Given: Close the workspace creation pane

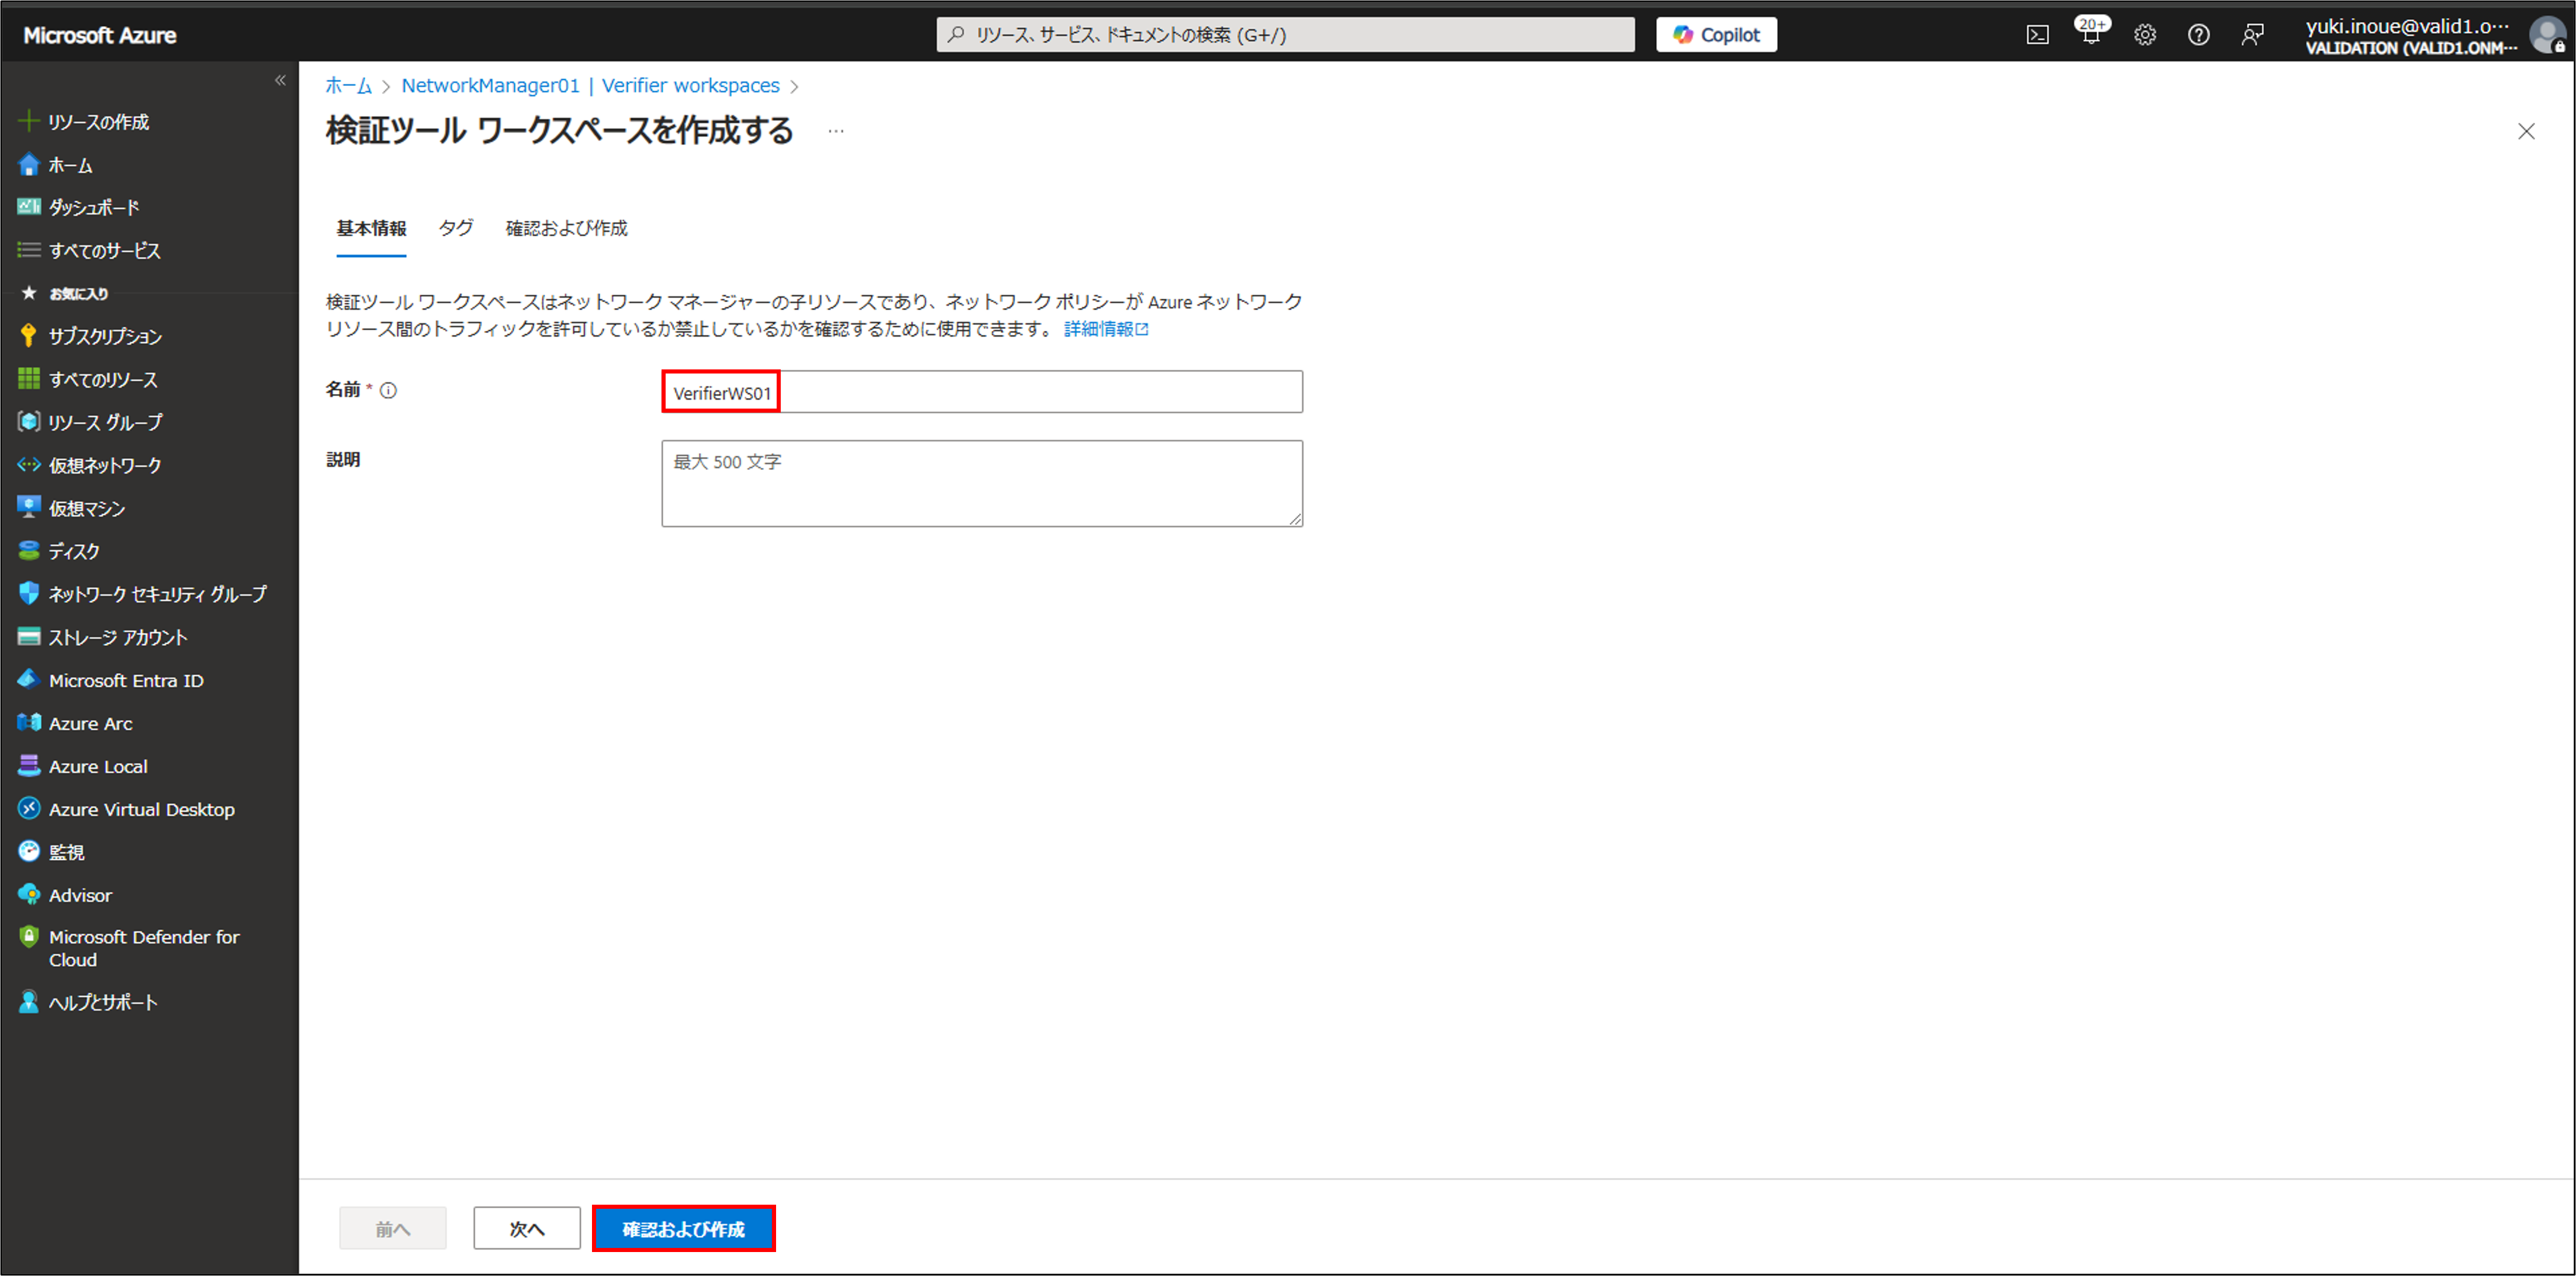Looking at the screenshot, I should 2526,131.
